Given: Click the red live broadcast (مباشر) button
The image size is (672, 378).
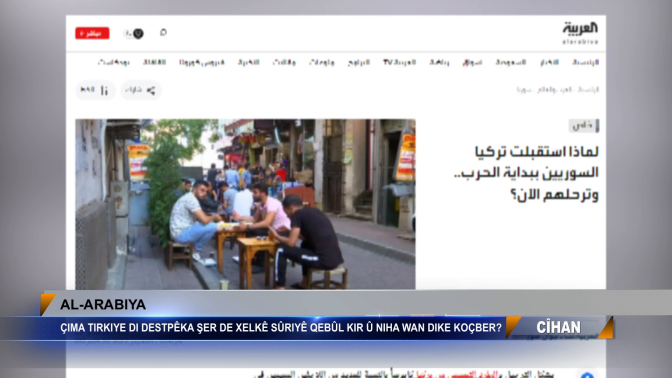Looking at the screenshot, I should point(92,33).
